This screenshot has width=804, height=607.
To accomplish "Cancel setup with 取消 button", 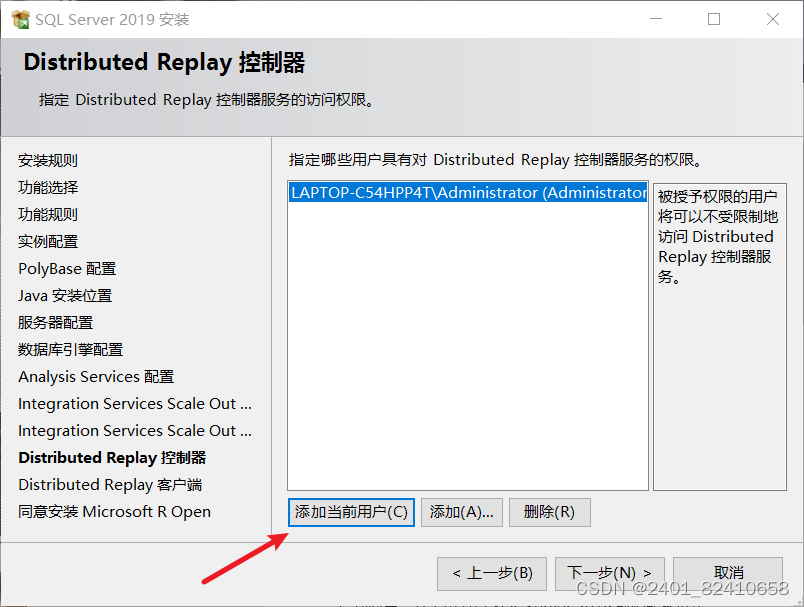I will [728, 573].
